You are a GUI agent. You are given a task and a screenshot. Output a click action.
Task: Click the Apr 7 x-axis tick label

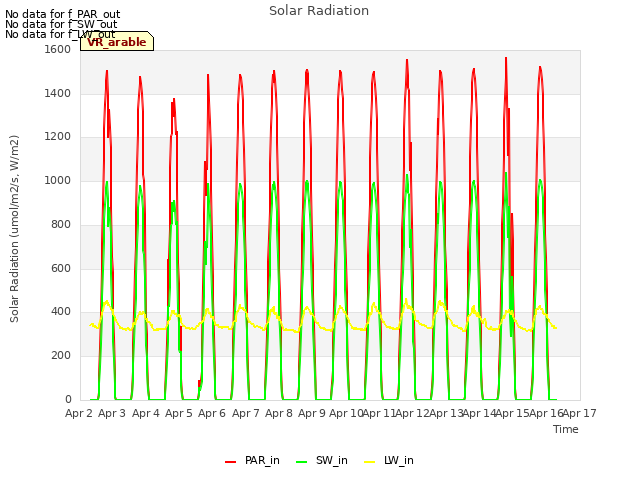(245, 413)
